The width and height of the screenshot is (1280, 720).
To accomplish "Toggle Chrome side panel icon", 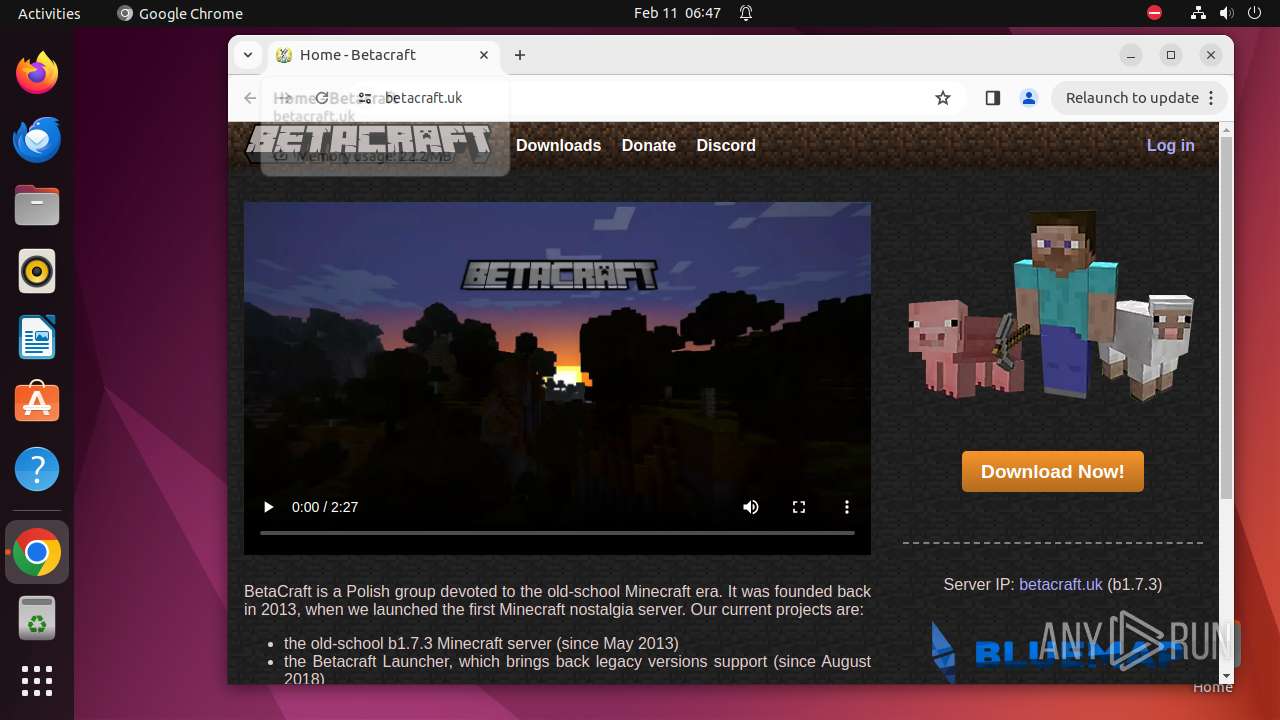I will 992,98.
